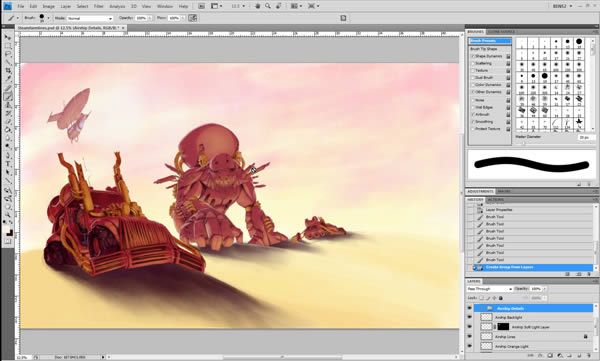Image resolution: width=600 pixels, height=361 pixels.
Task: Lock all icon in Layers lock row
Action: [x=501, y=298]
